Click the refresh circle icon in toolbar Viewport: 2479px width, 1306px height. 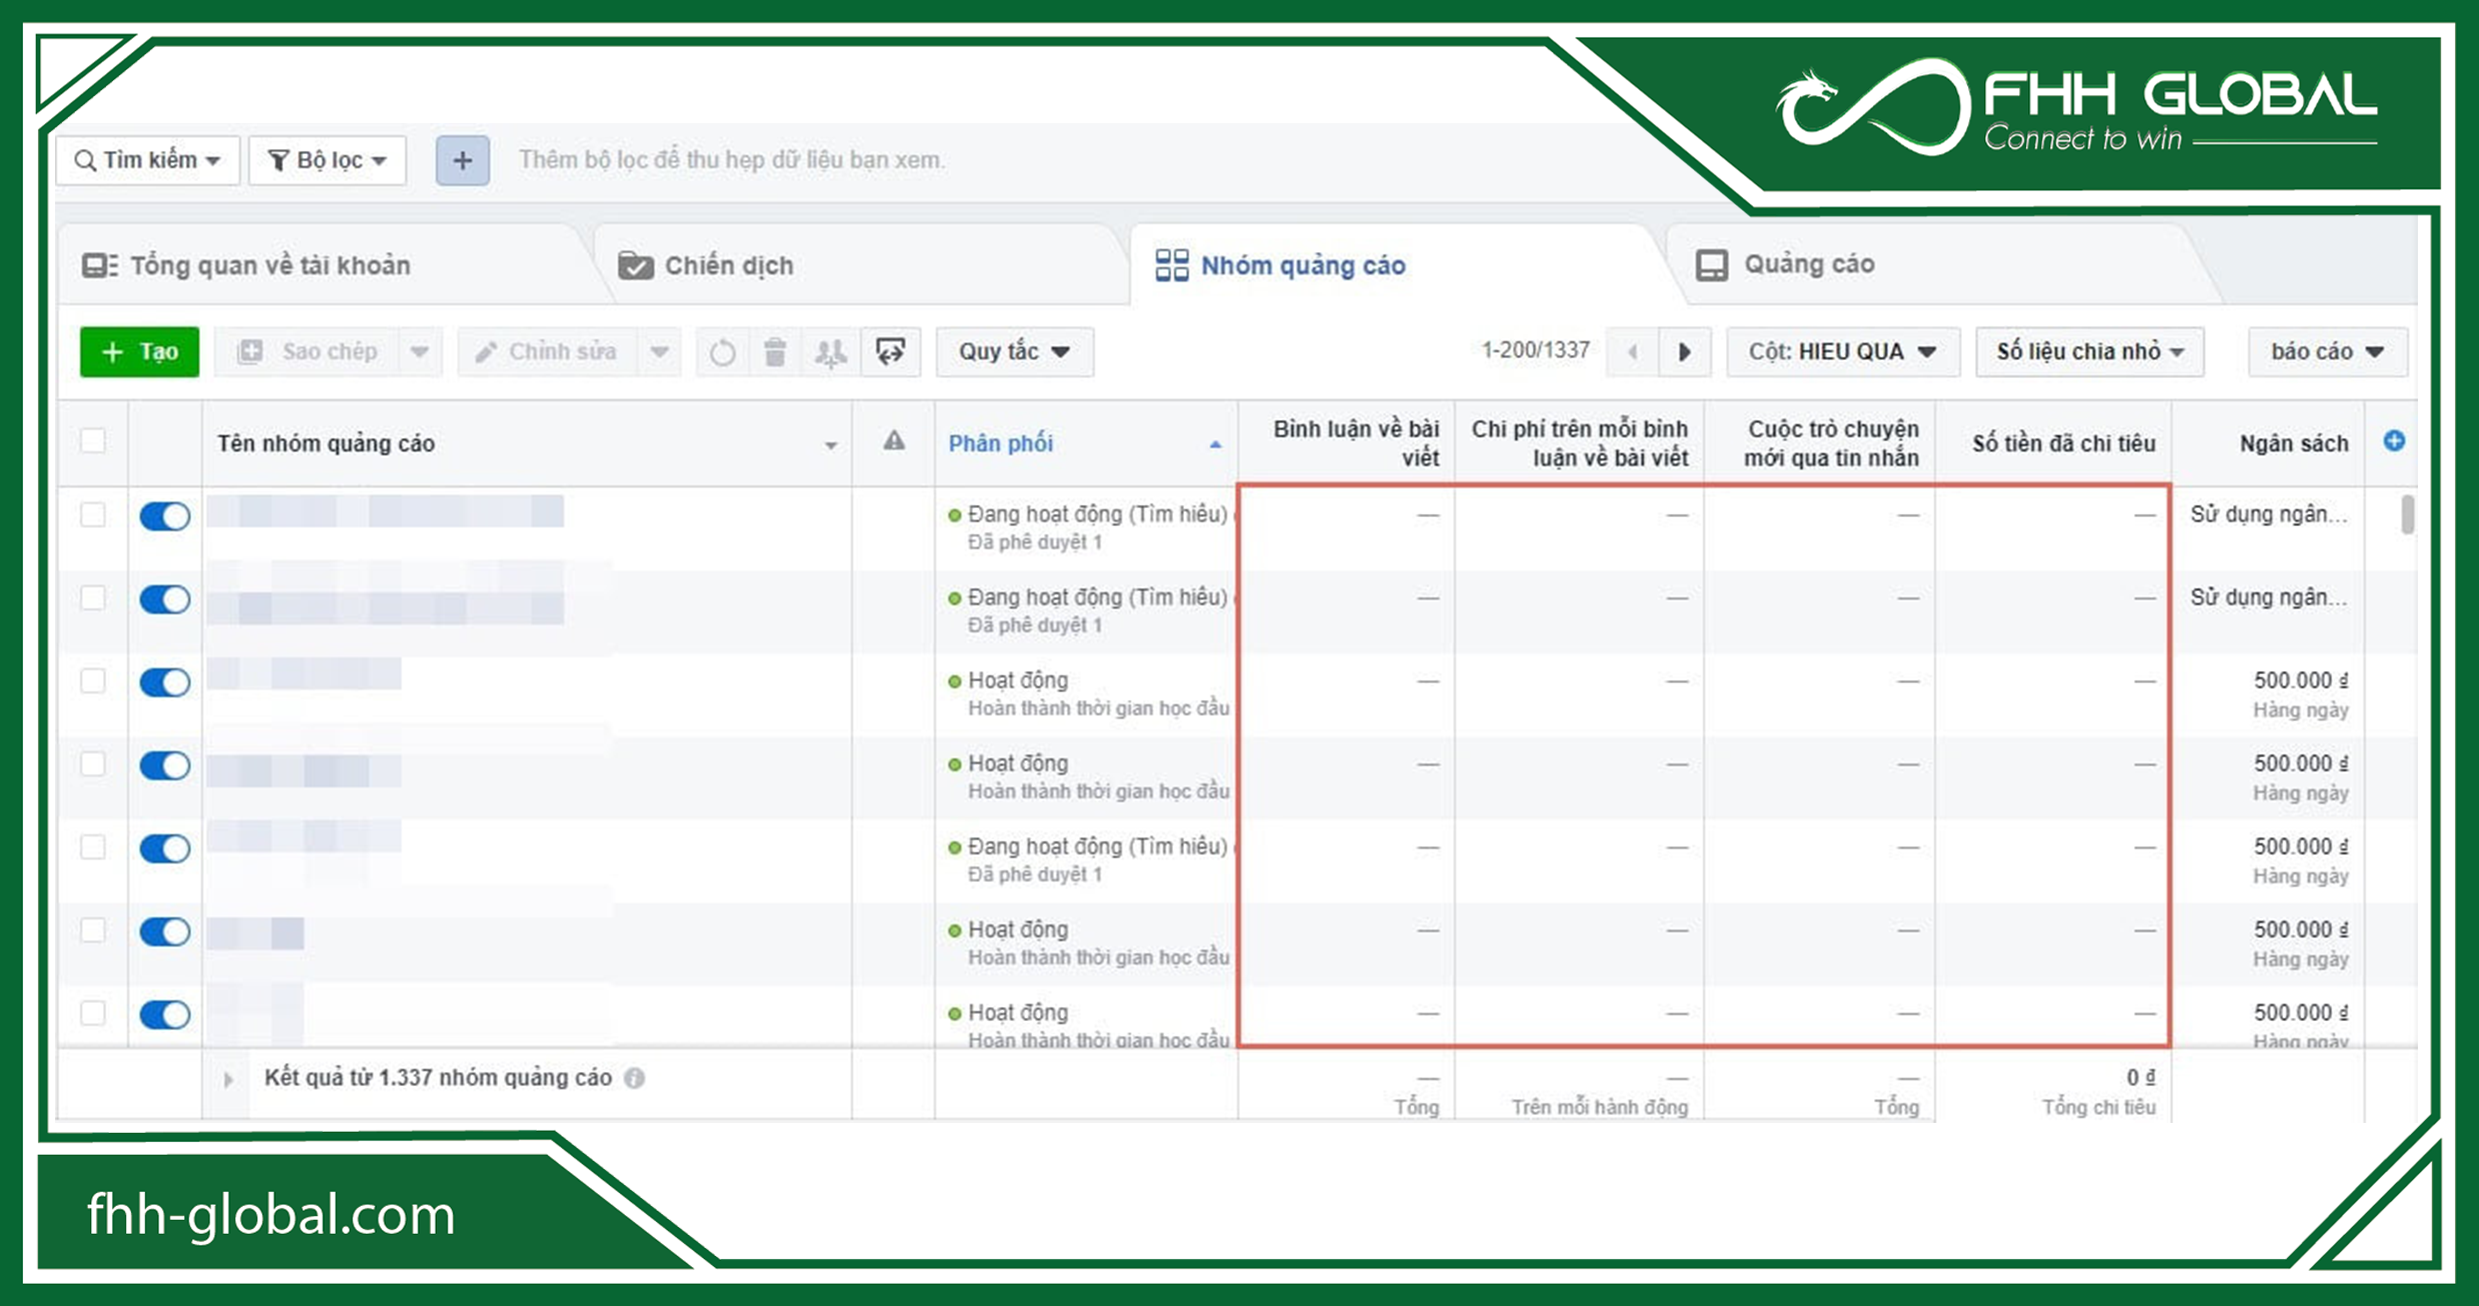pyautogui.click(x=722, y=352)
